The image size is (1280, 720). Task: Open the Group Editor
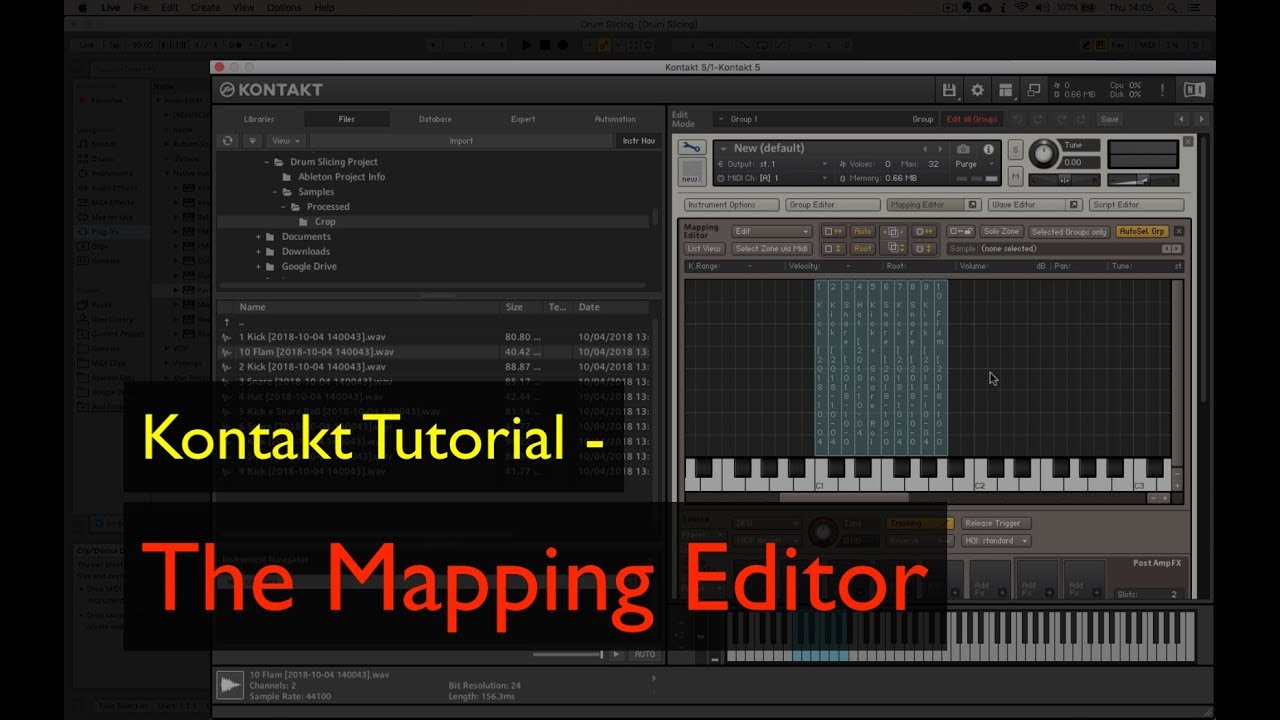pyautogui.click(x=832, y=205)
